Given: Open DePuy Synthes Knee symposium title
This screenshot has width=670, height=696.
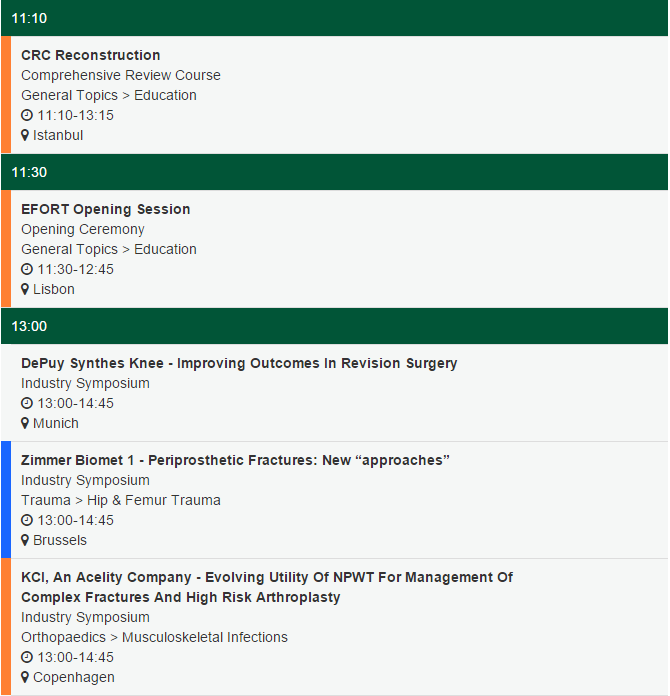Looking at the screenshot, I should (239, 363).
